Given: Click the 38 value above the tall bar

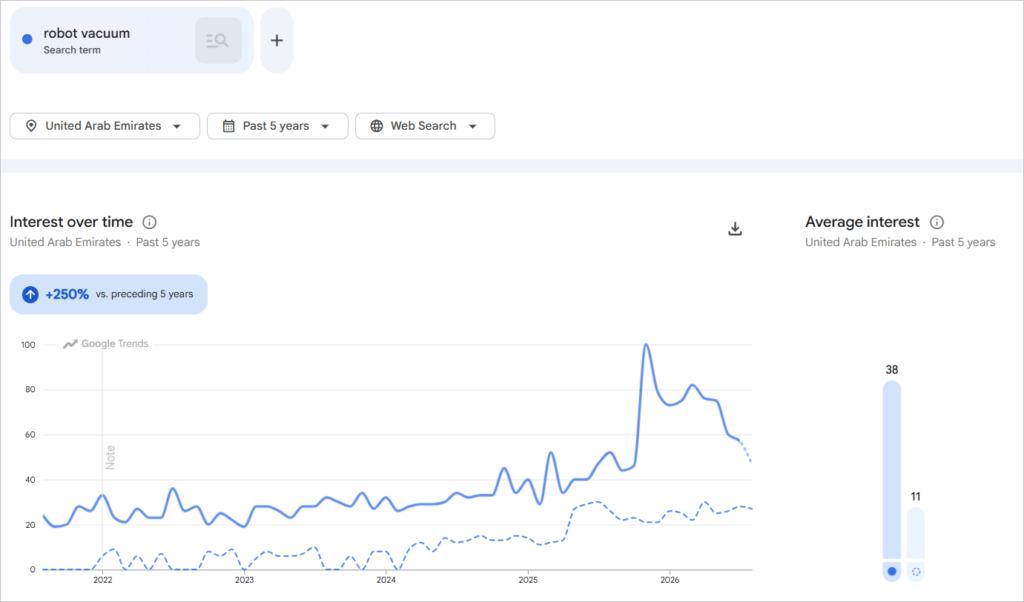Looking at the screenshot, I should tap(892, 370).
